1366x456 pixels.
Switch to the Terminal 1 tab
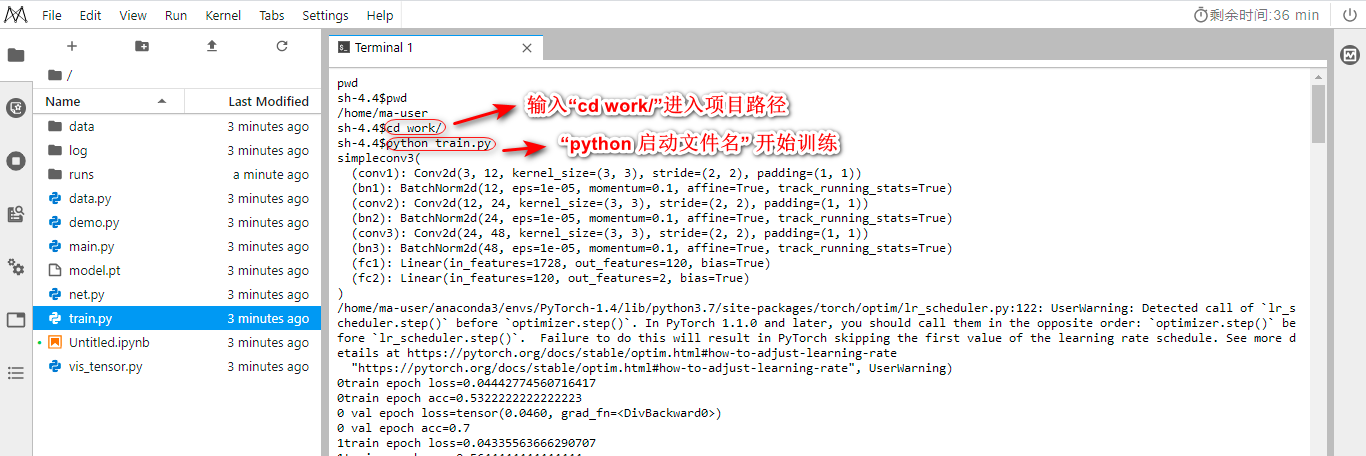tap(435, 47)
